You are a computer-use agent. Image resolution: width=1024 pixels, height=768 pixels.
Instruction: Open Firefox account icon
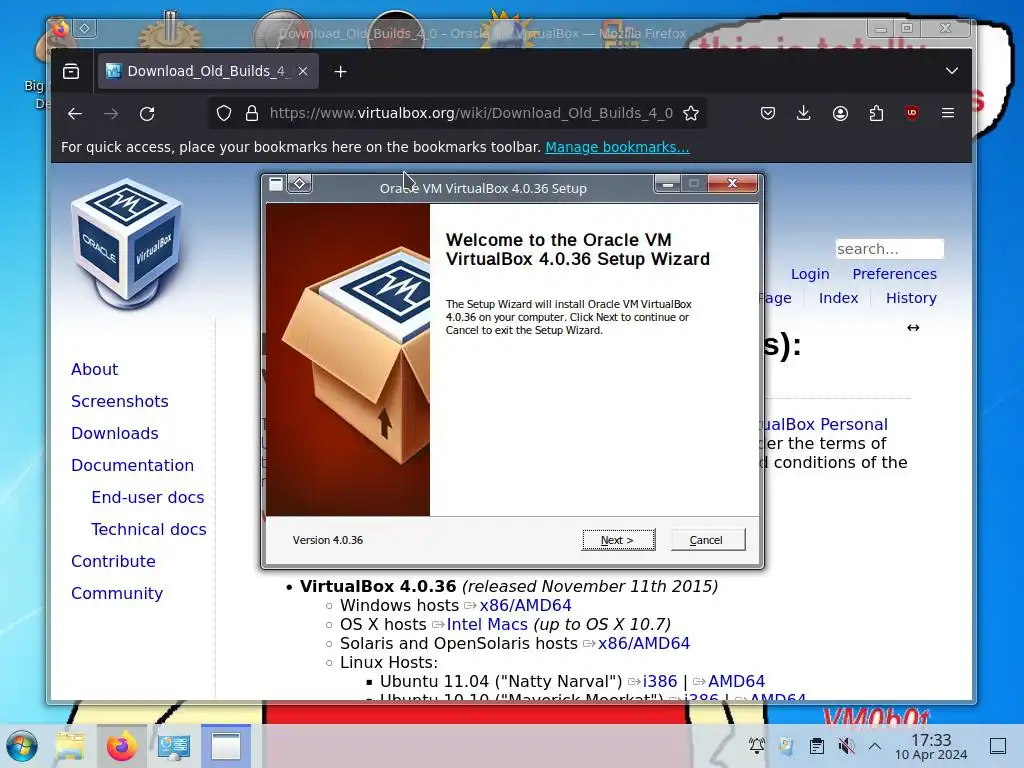pyautogui.click(x=840, y=114)
